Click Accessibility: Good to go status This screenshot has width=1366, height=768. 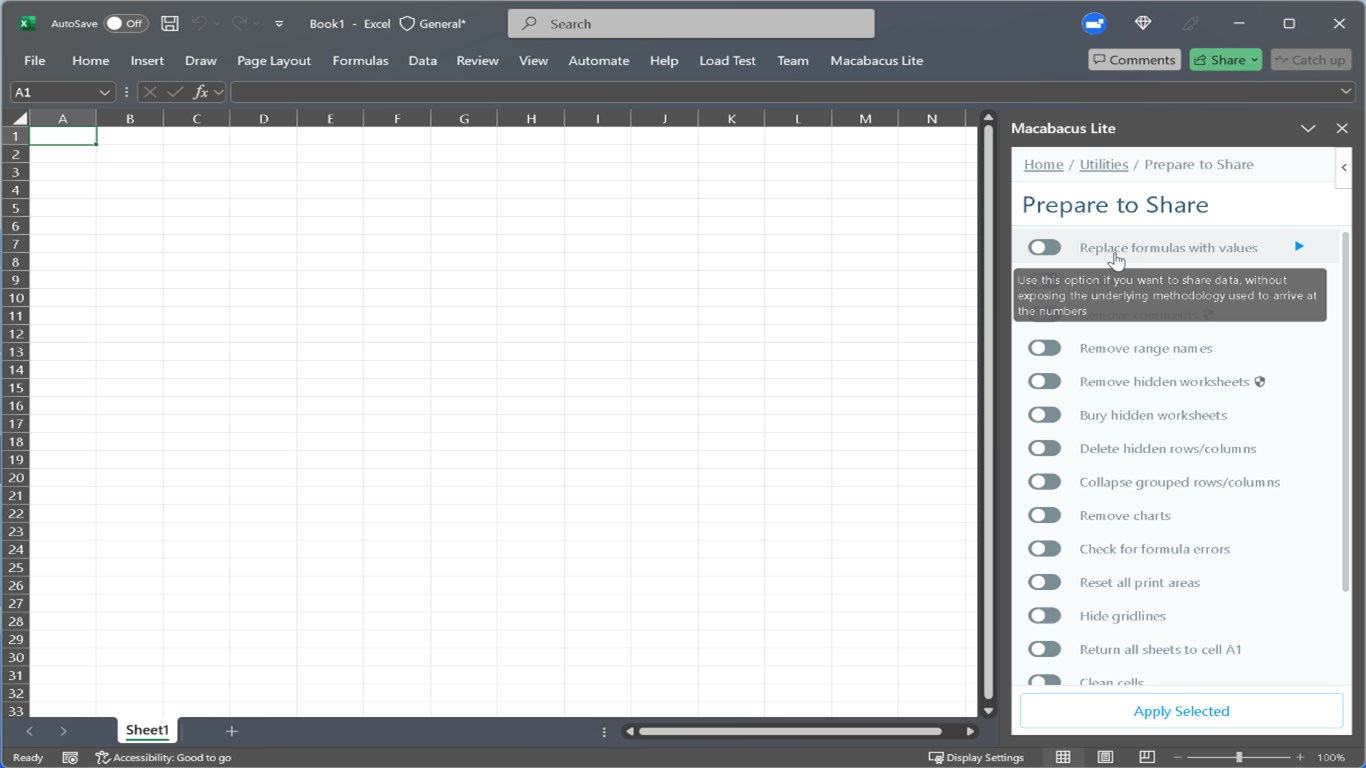tap(163, 758)
